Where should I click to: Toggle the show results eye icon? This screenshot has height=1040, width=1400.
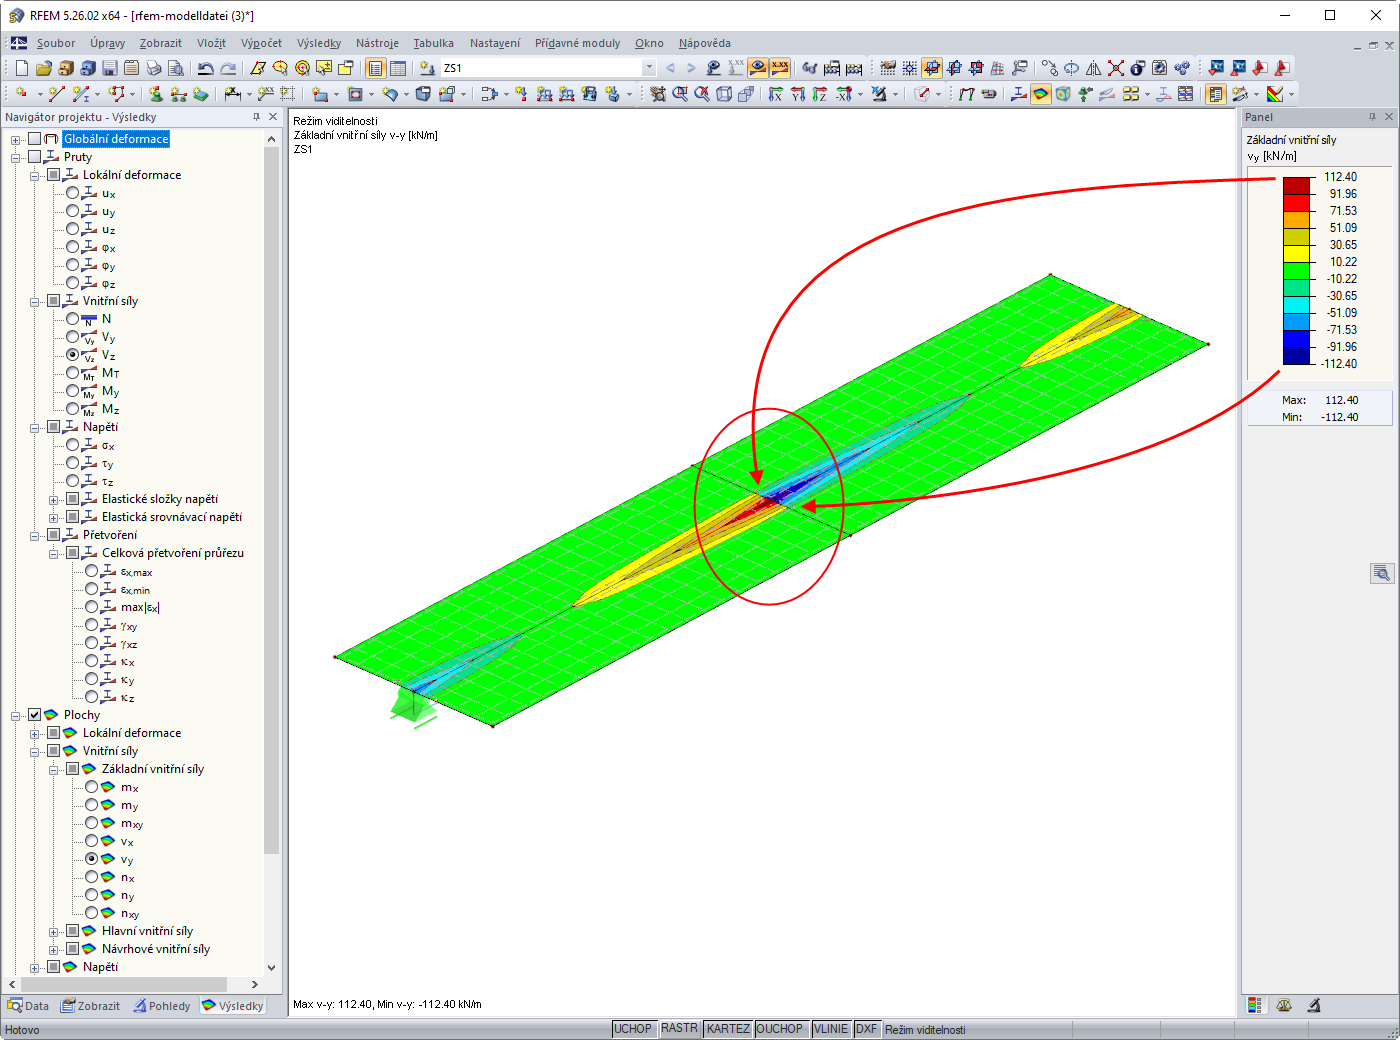point(758,68)
